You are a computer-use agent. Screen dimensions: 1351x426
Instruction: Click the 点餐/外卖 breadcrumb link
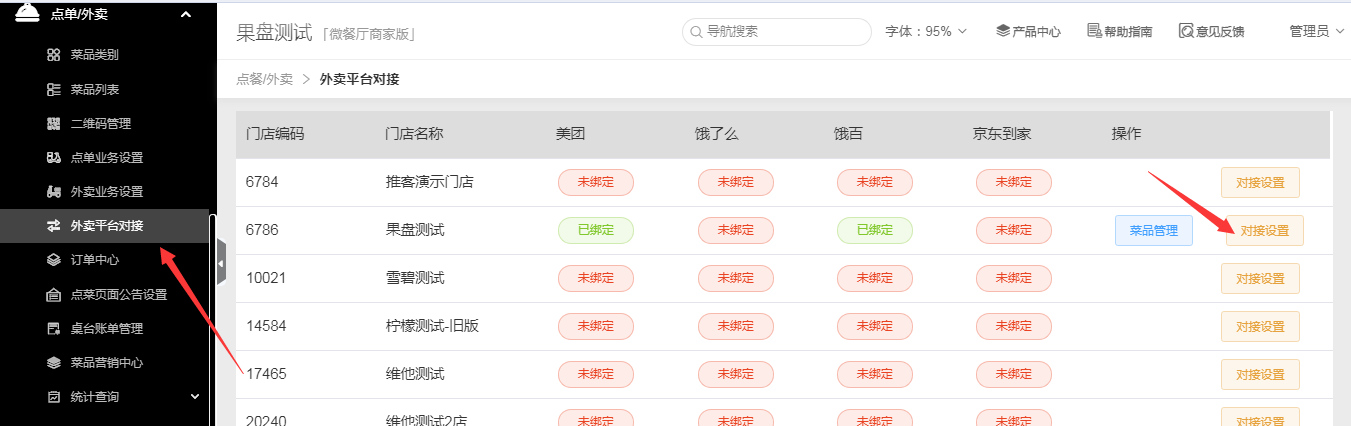click(x=264, y=79)
